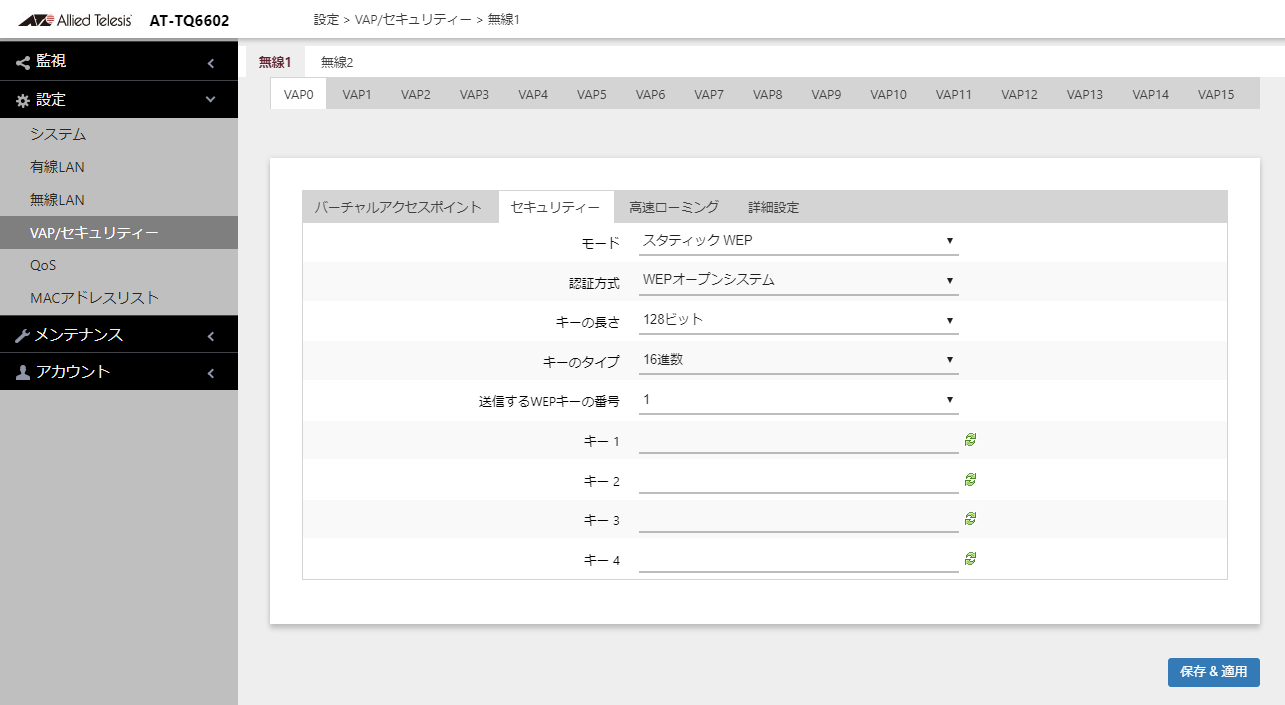The height and width of the screenshot is (705, 1285).
Task: Expand the 監視 sidebar section chevron
Action: (211, 63)
